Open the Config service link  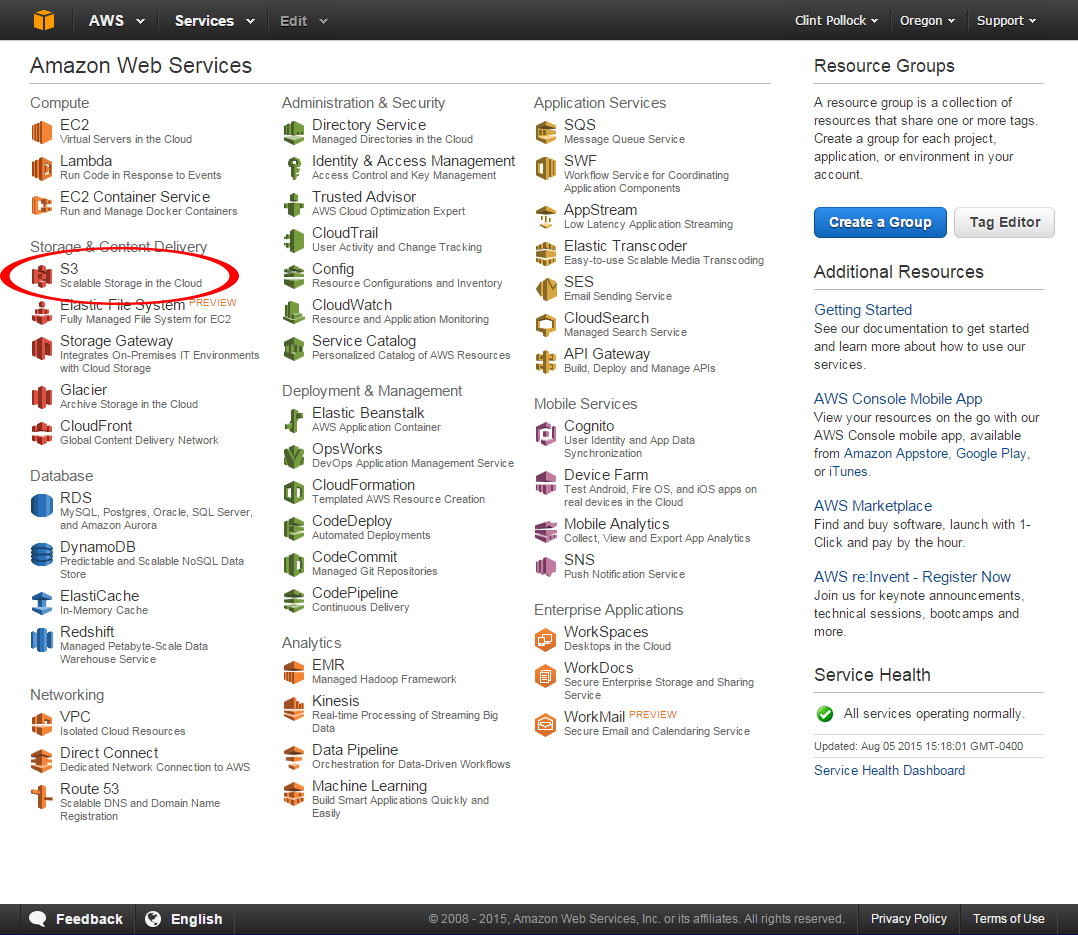pyautogui.click(x=333, y=270)
